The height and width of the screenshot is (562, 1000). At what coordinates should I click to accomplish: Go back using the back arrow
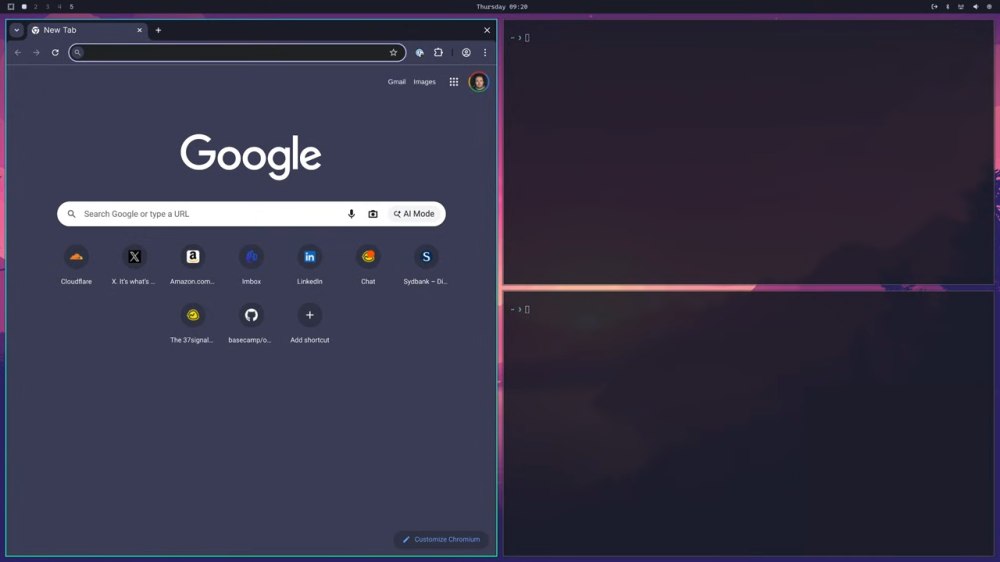(18, 52)
